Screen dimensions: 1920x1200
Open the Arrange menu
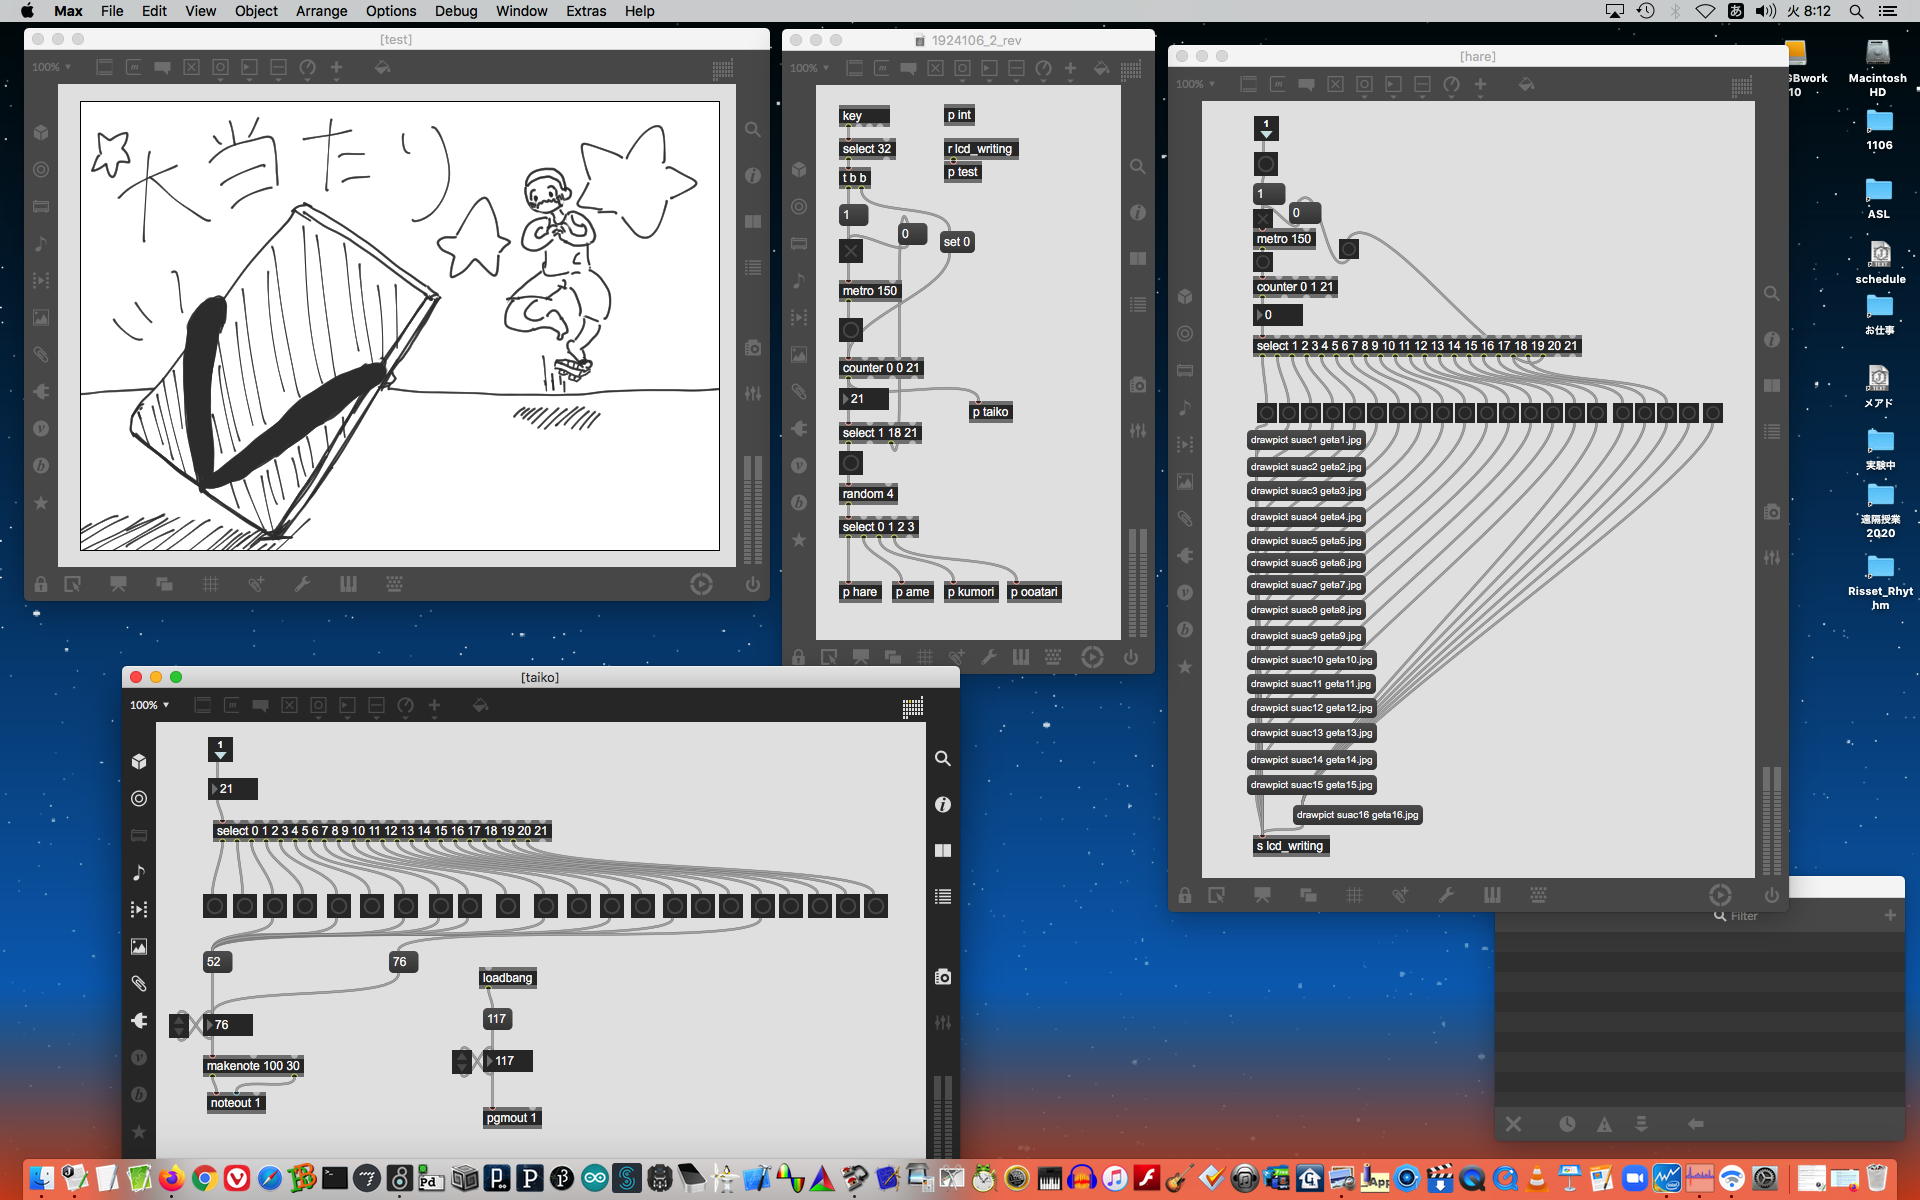click(x=321, y=11)
